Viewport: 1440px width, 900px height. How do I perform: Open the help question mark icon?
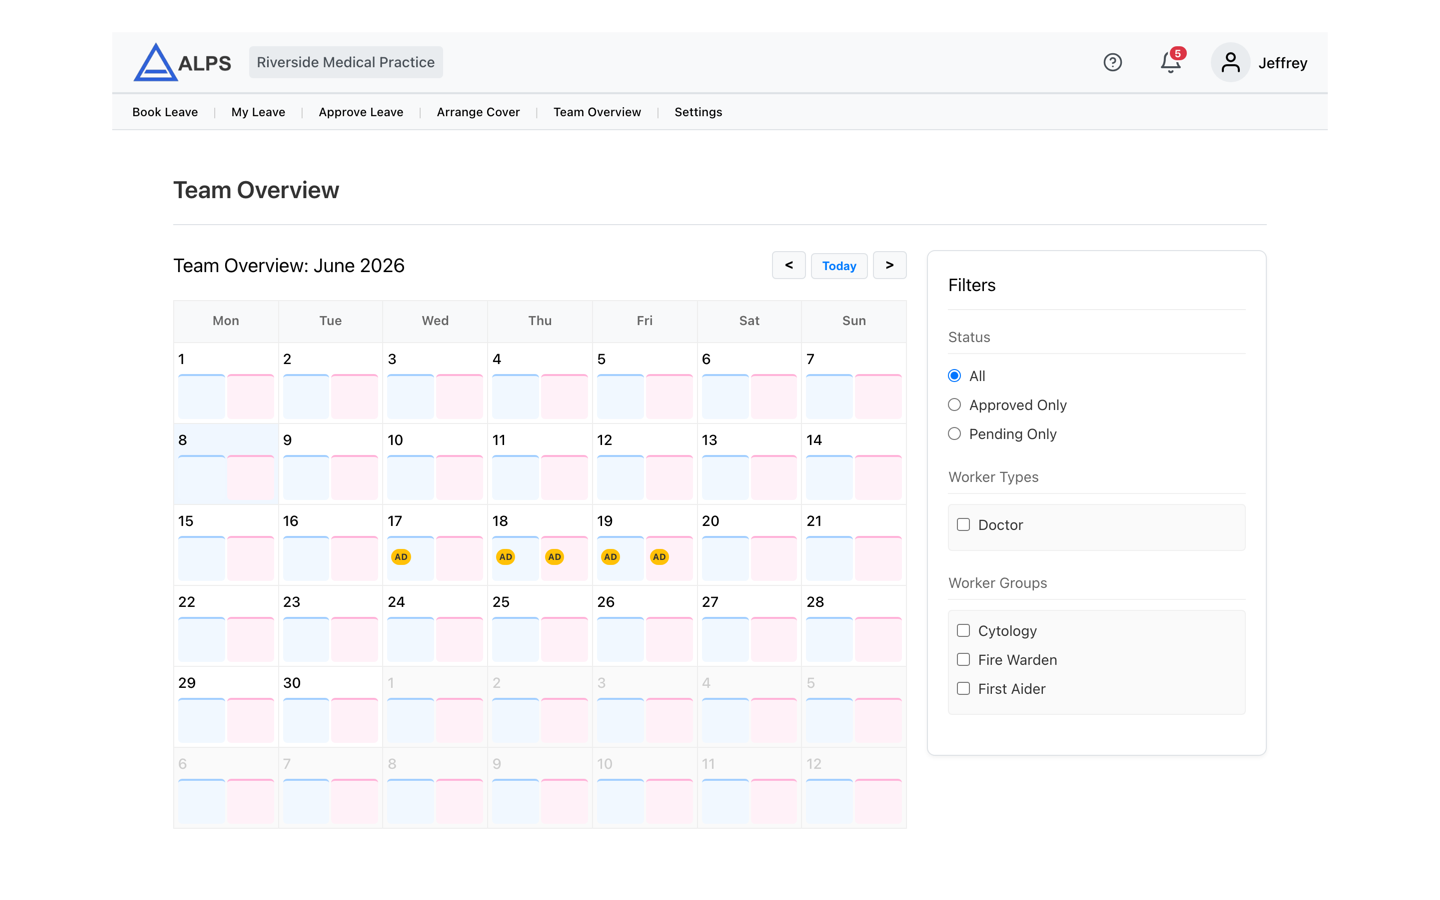[1112, 62]
